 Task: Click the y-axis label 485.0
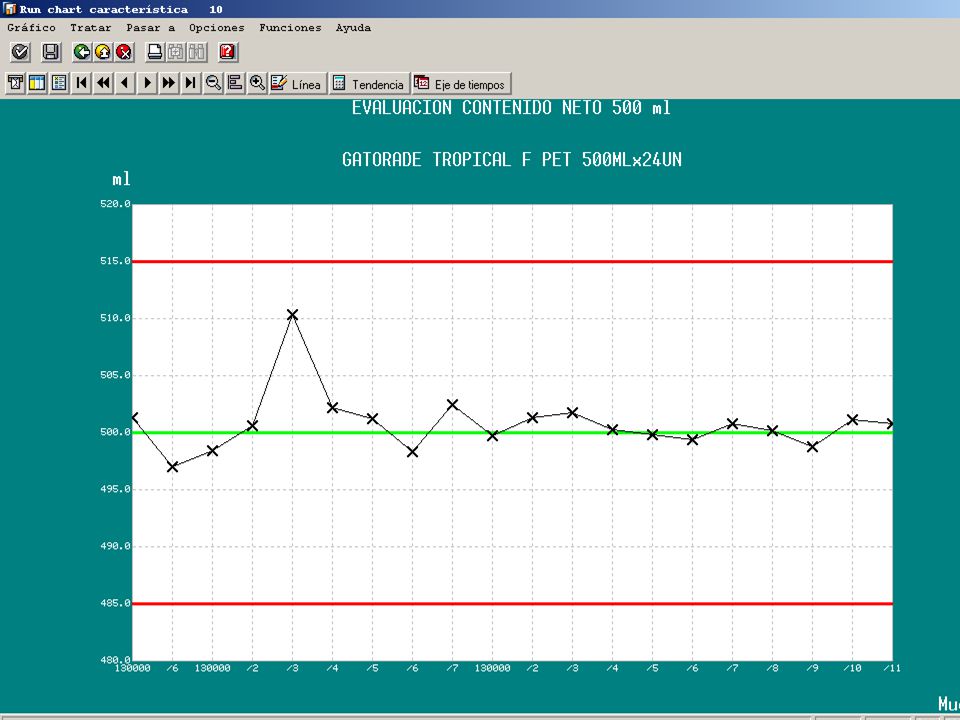(115, 603)
